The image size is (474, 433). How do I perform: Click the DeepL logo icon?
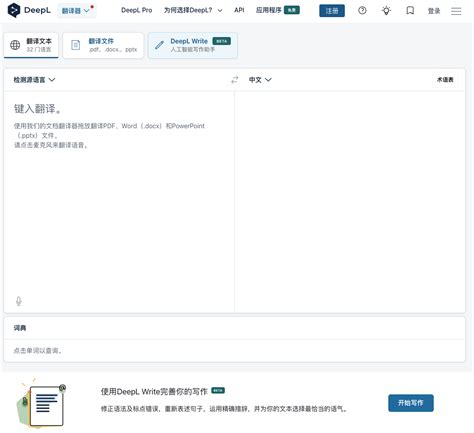click(x=14, y=10)
